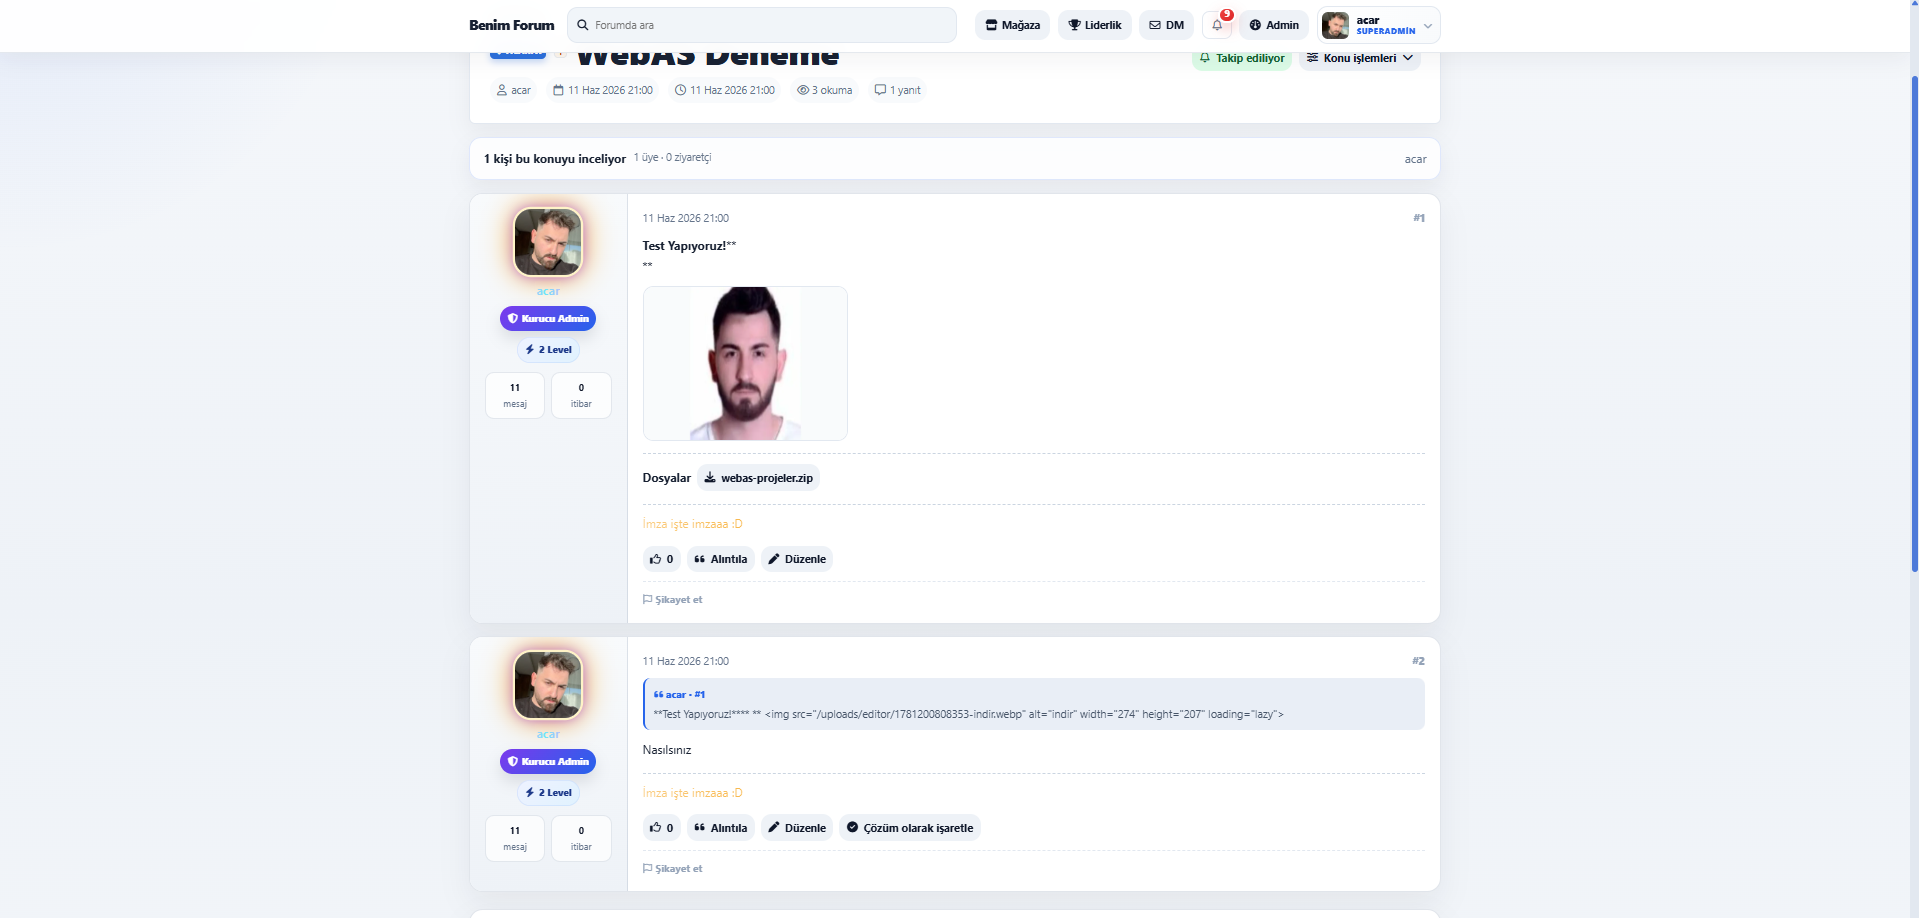This screenshot has width=1919, height=918.
Task: Toggle the Takip ediliyor follow button
Action: coord(1242,58)
